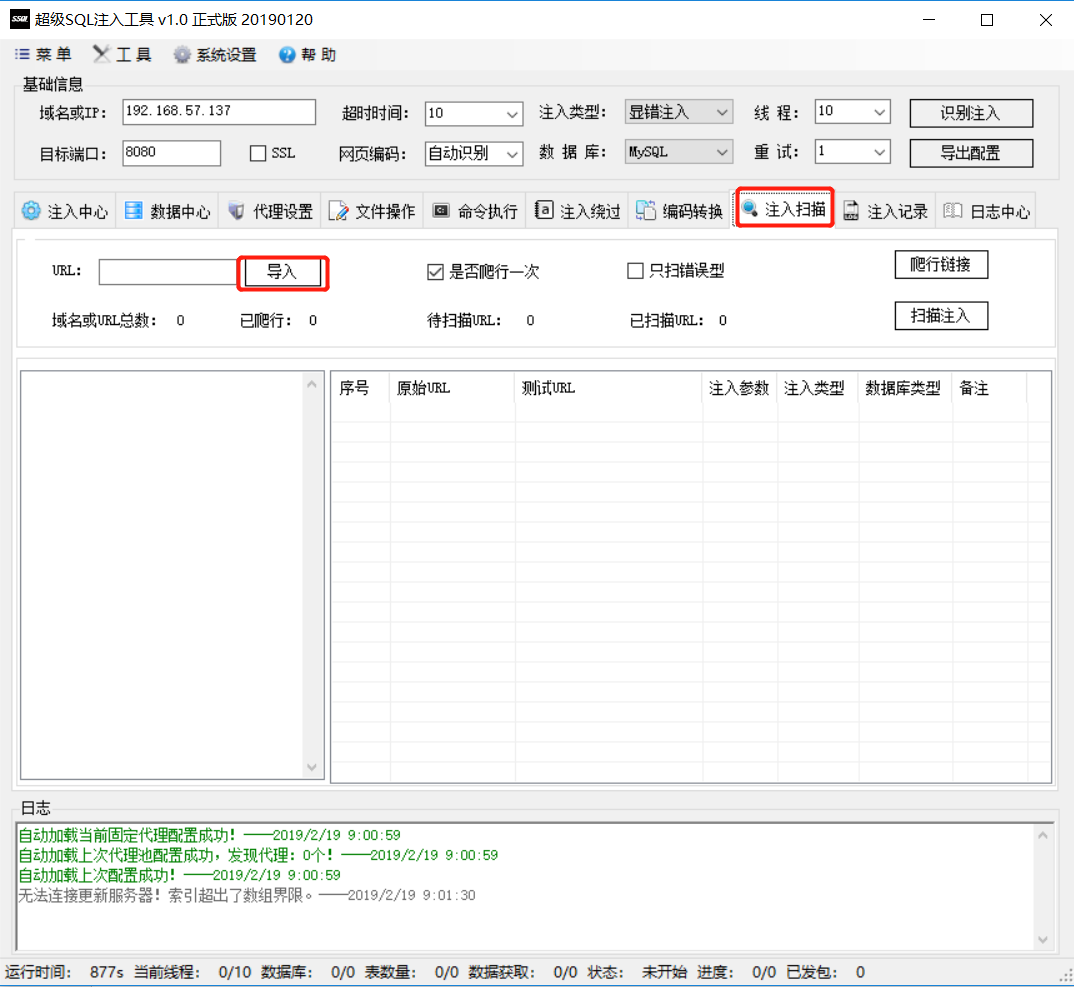Open the 文件操作 tab
This screenshot has height=987, width=1074.
373,212
